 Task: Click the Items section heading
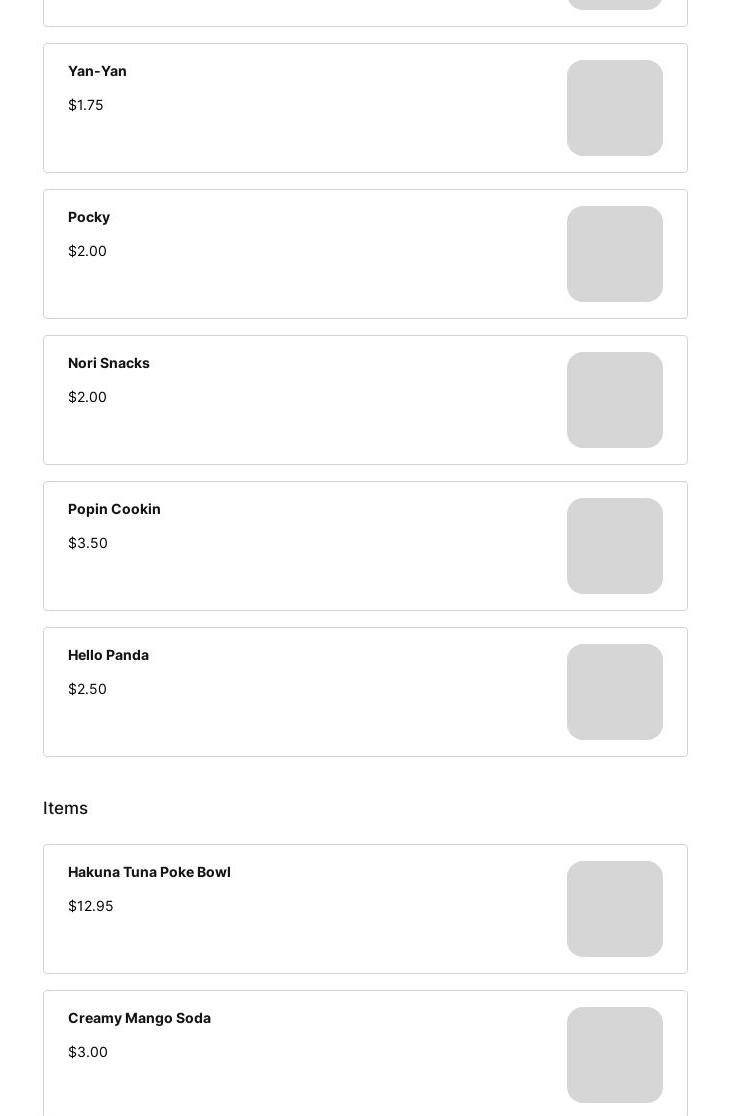[x=65, y=808]
